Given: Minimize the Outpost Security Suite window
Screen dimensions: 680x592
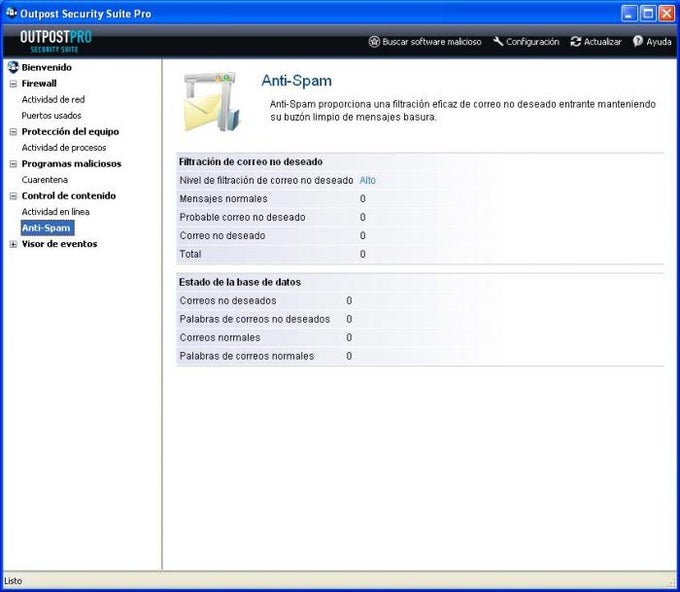Looking at the screenshot, I should point(629,13).
